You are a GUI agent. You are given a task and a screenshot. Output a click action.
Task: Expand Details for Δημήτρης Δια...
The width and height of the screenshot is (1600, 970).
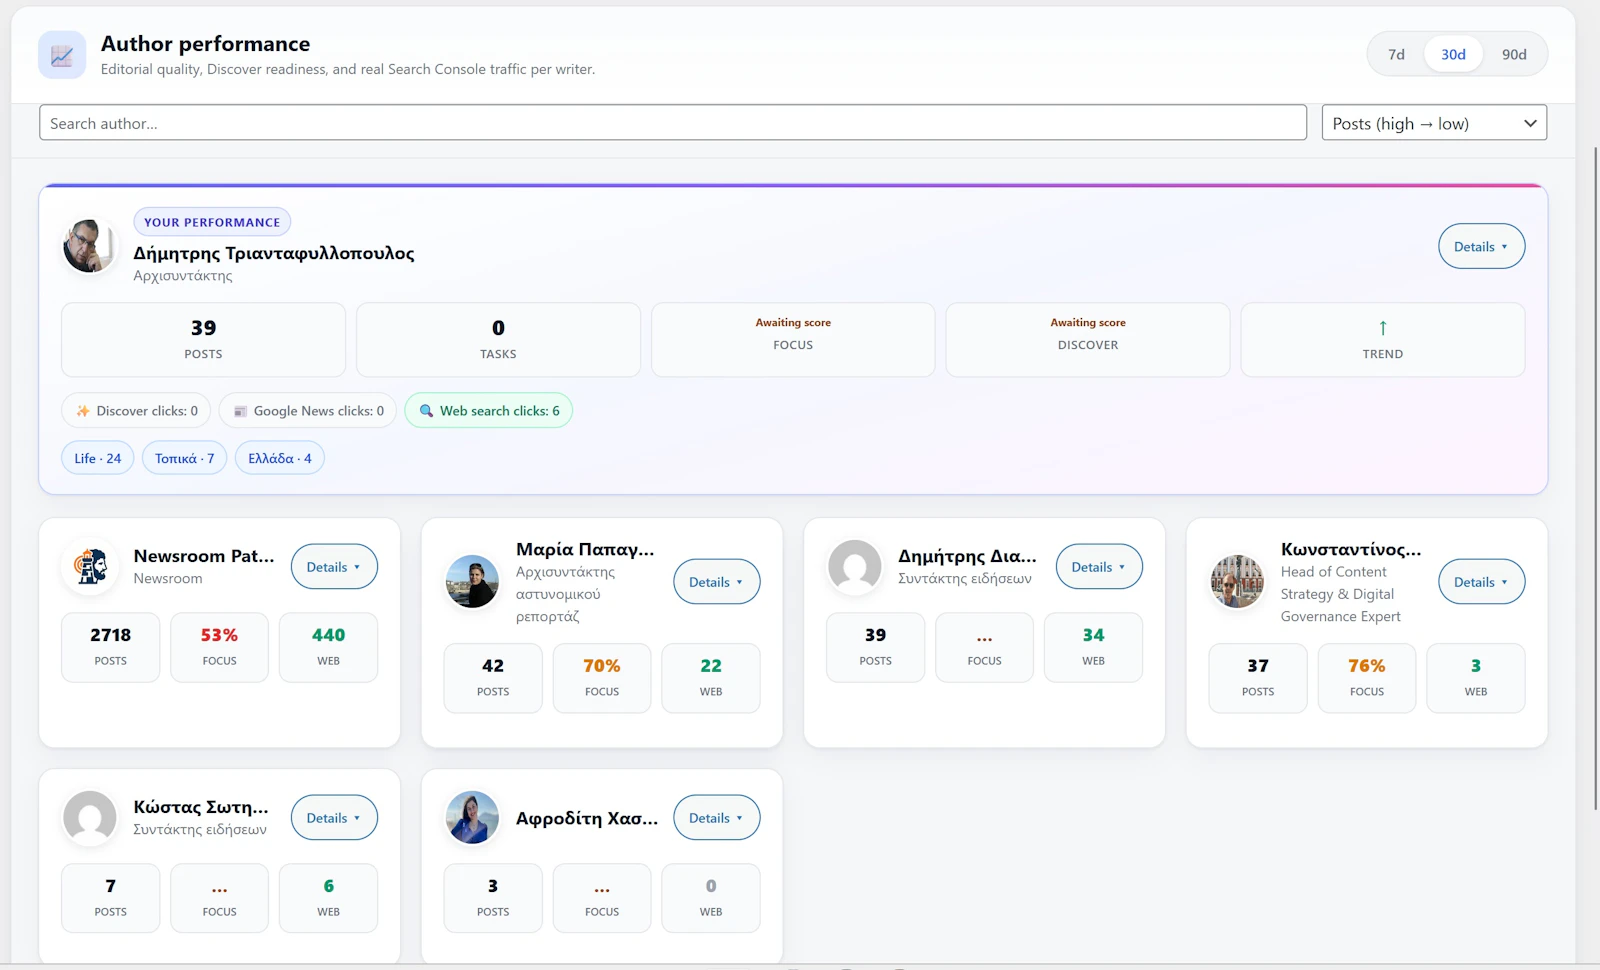(x=1099, y=567)
